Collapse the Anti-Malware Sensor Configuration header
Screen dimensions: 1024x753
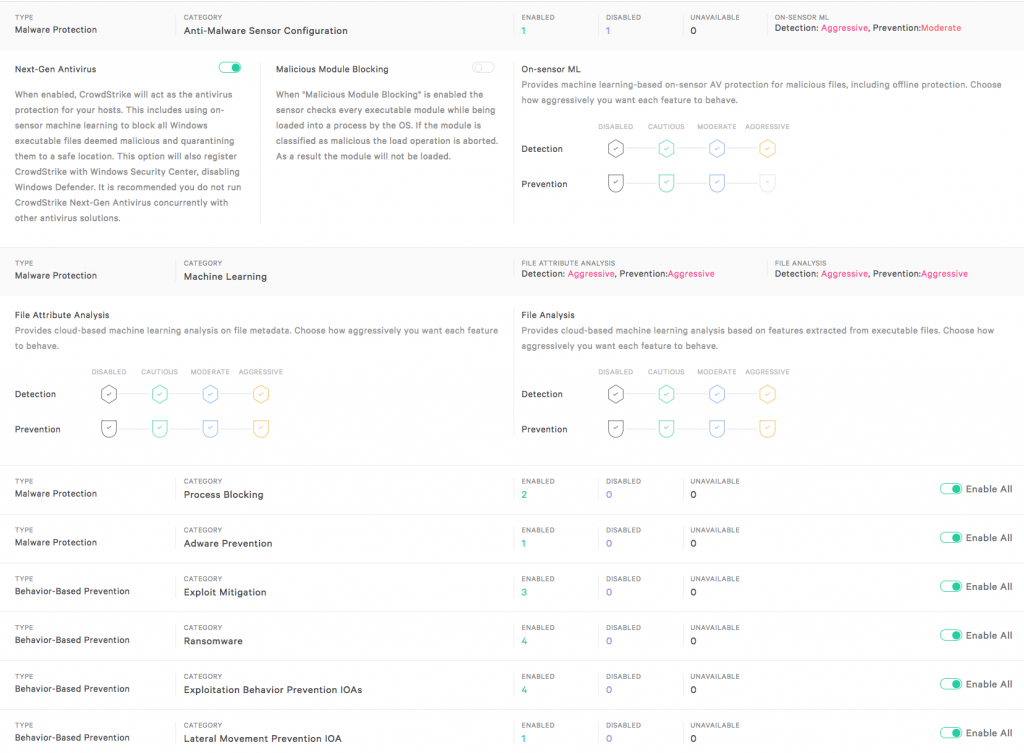[265, 30]
